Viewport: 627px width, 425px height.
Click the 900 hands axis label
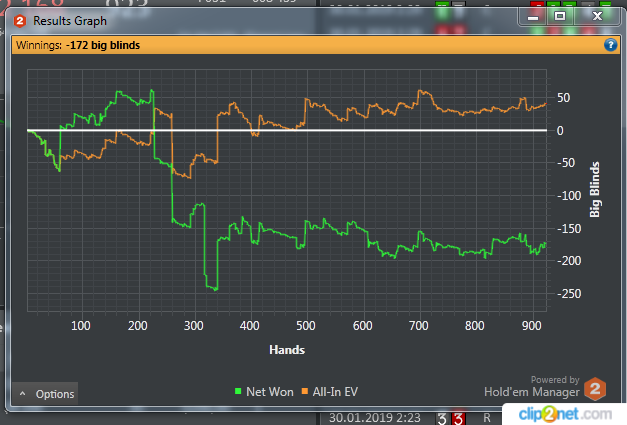[x=531, y=326]
